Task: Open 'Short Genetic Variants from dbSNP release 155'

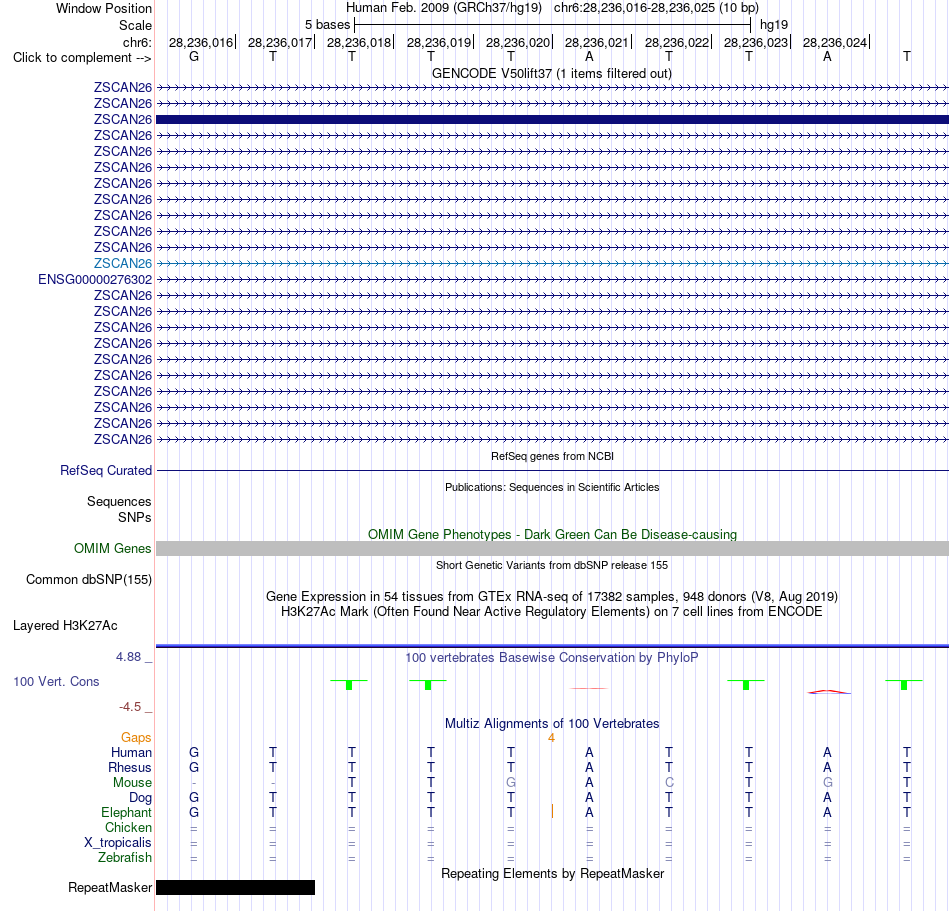Action: pos(552,565)
